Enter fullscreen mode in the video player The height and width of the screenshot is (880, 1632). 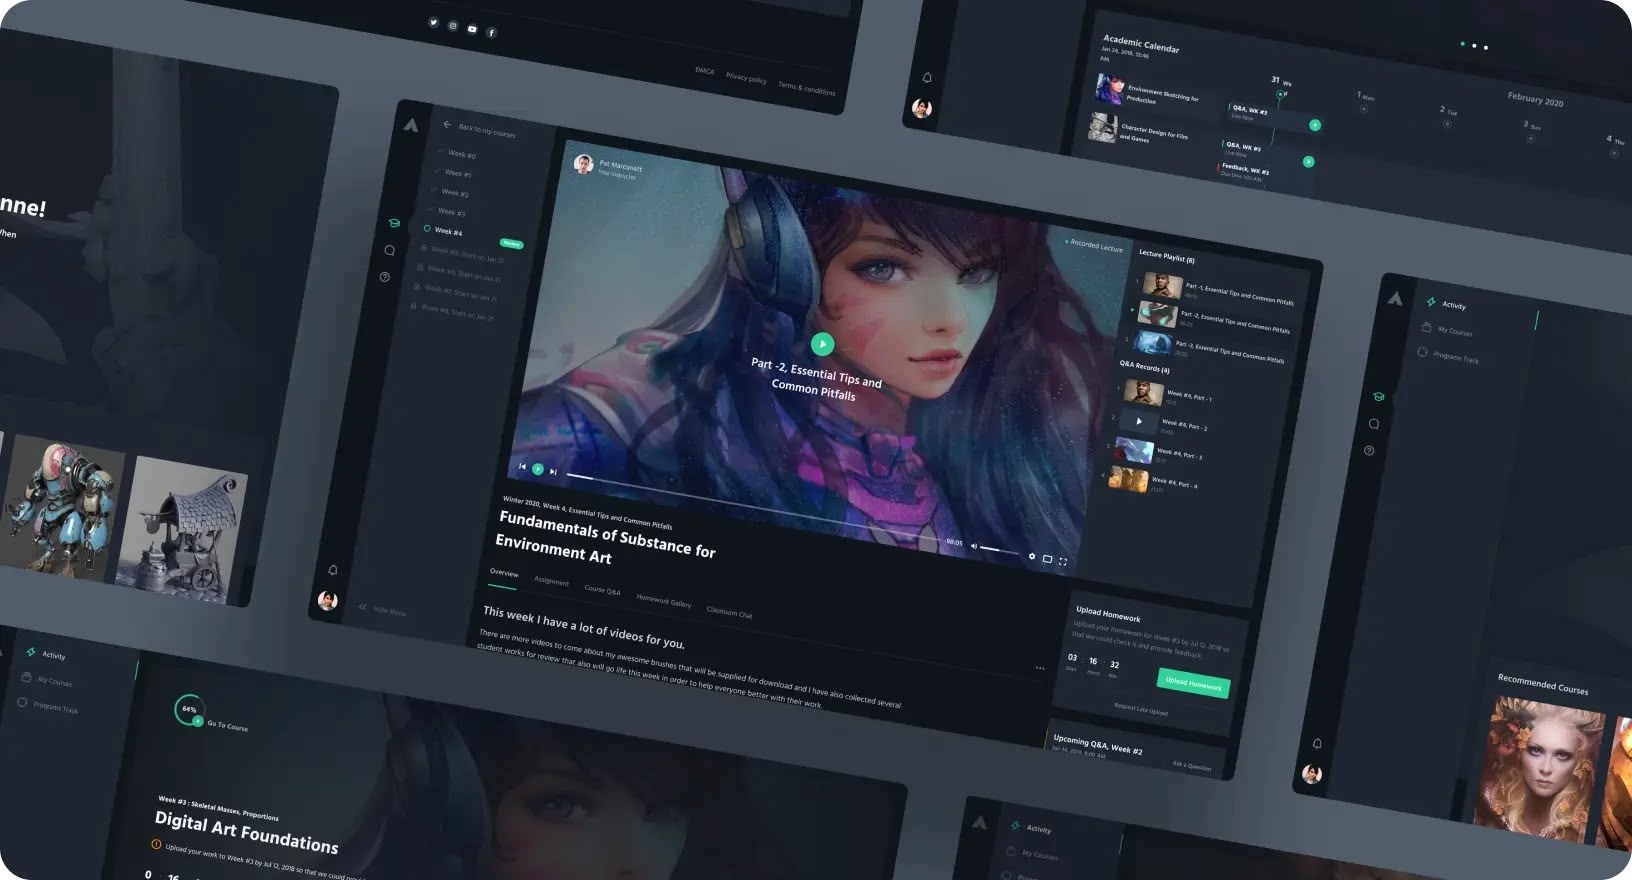(x=1062, y=562)
